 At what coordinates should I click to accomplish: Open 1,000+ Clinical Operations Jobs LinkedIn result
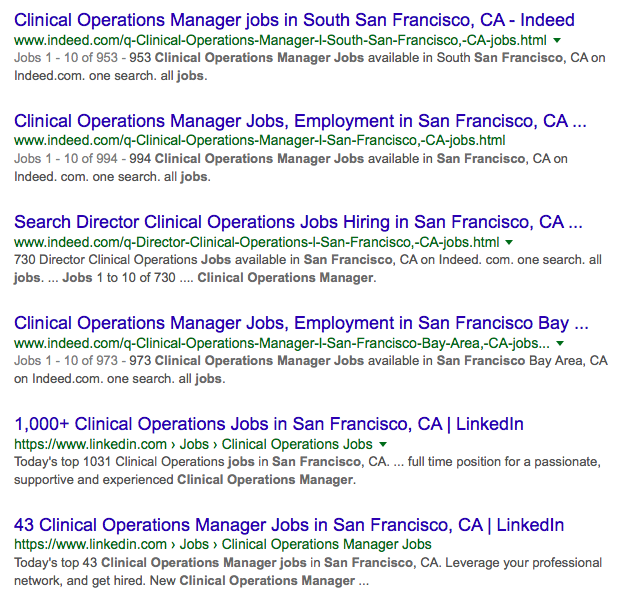click(269, 424)
